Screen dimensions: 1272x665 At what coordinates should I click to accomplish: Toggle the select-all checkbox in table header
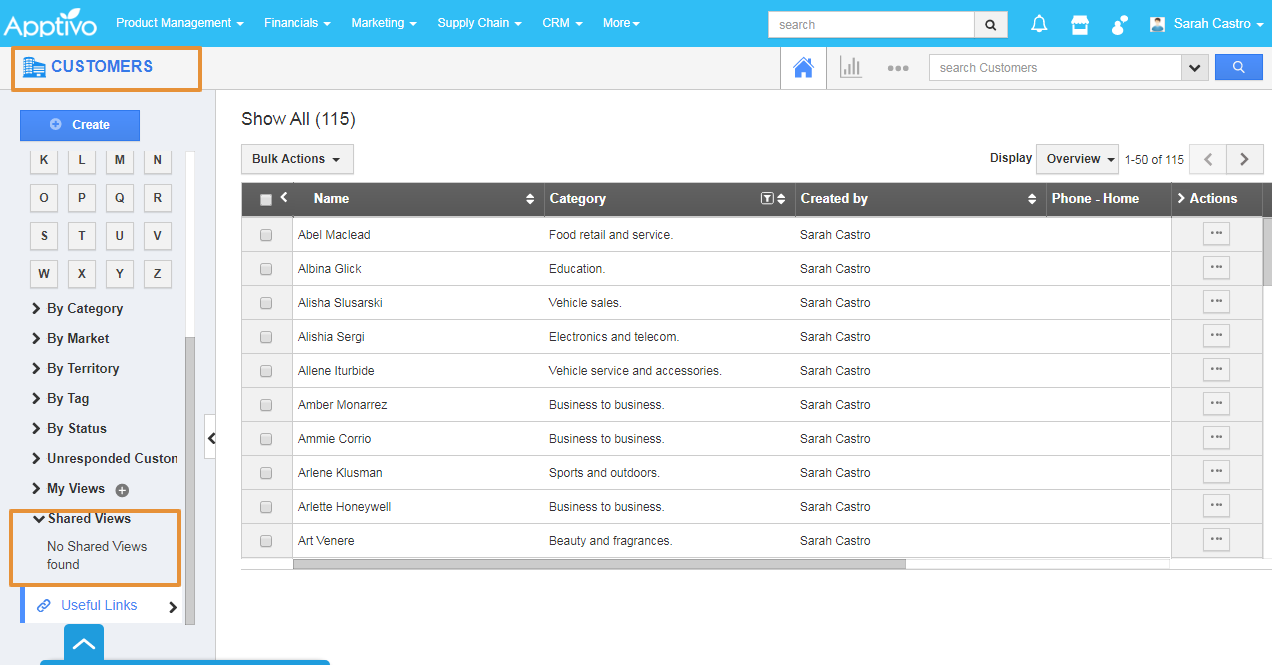pyautogui.click(x=266, y=200)
